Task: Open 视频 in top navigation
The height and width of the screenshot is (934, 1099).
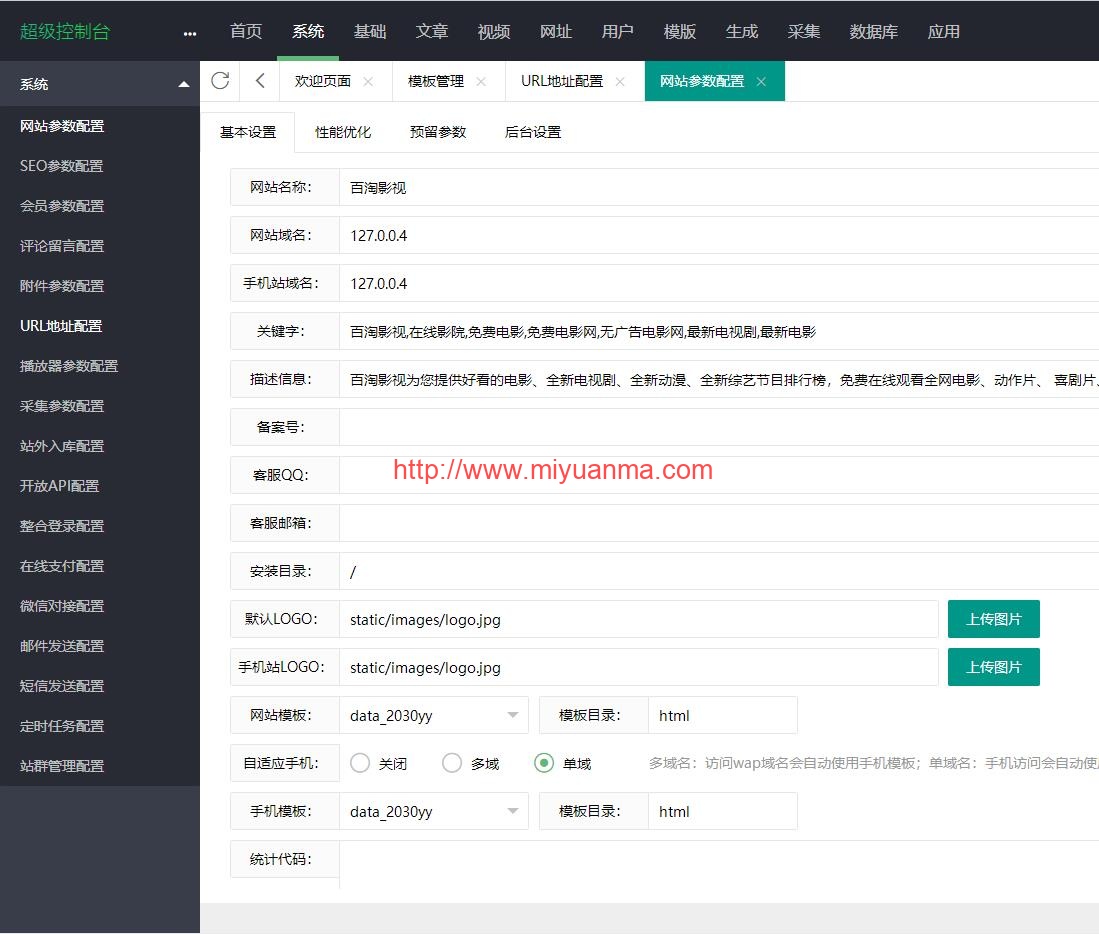Action: tap(494, 32)
